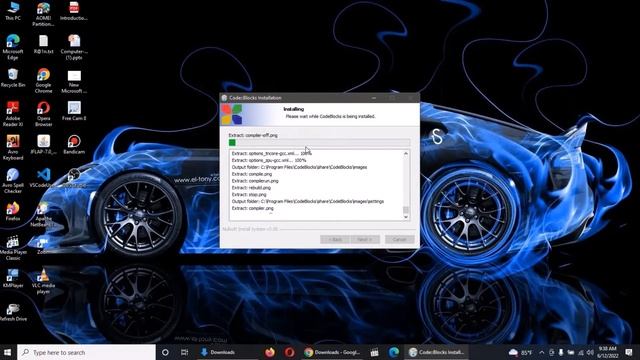The height and width of the screenshot is (360, 640).
Task: Click scroll-down arrow in install log
Action: pyautogui.click(x=406, y=217)
